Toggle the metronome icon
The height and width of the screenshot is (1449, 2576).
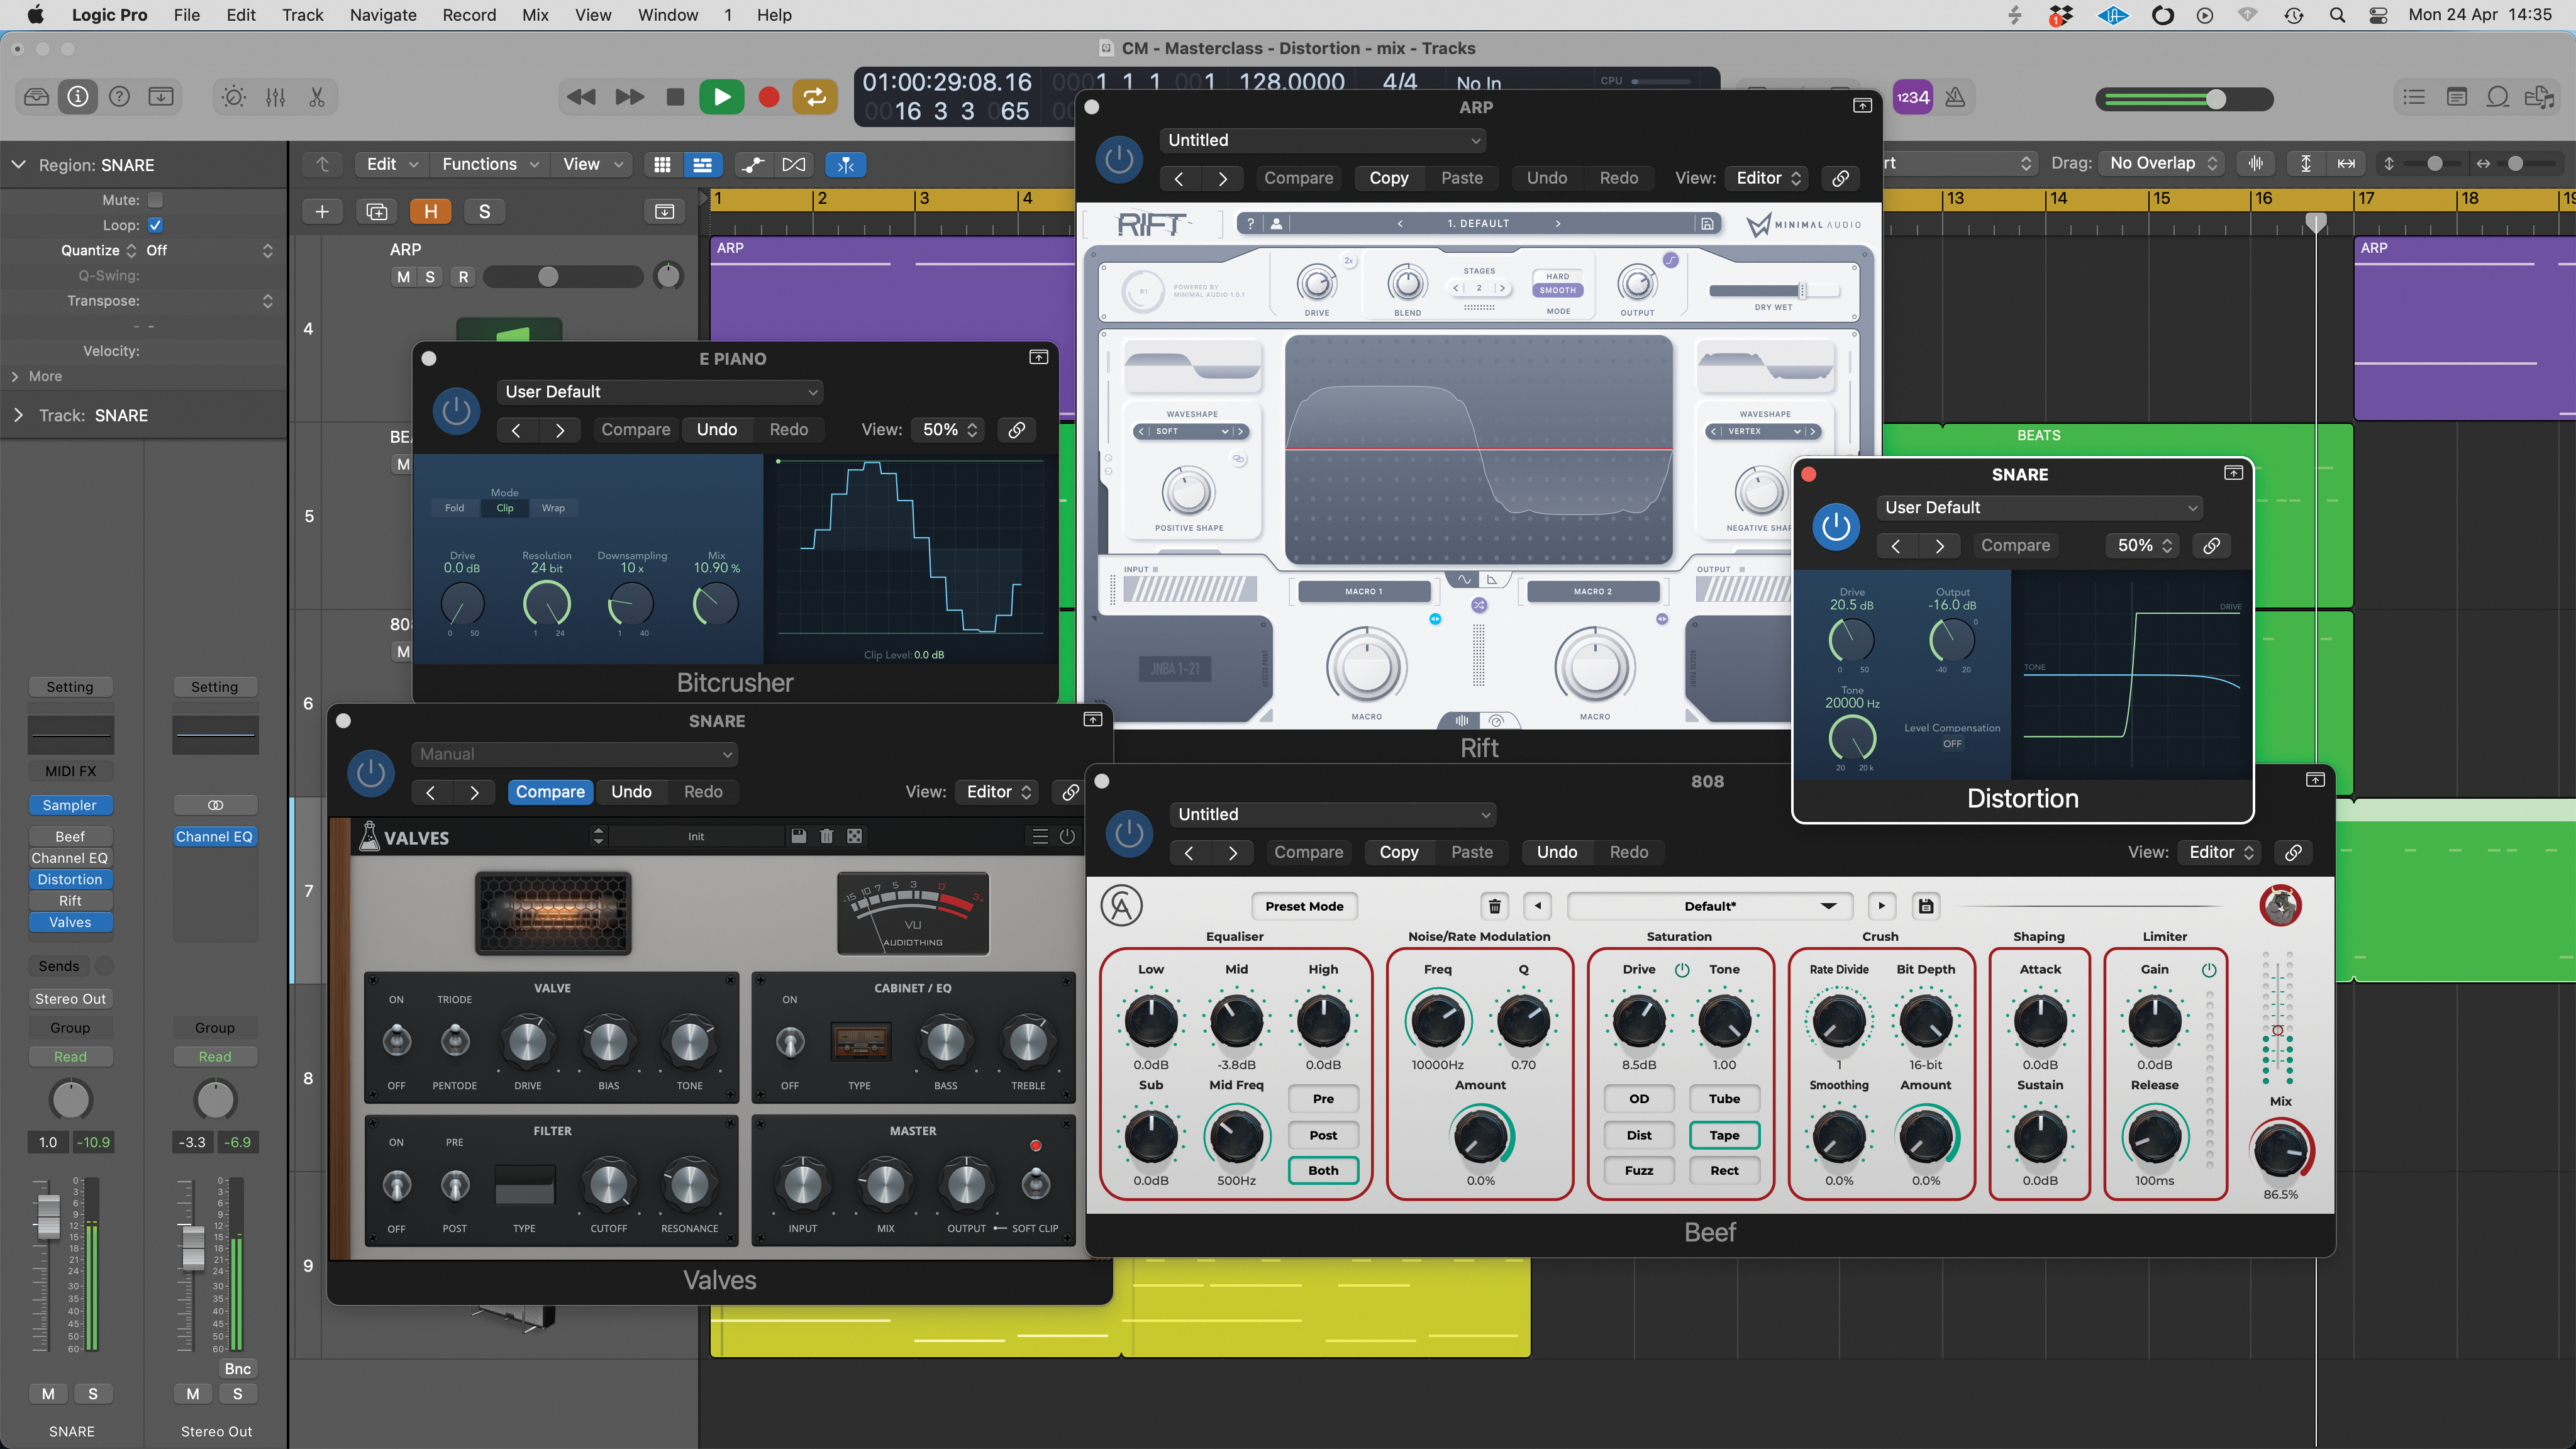point(1955,97)
